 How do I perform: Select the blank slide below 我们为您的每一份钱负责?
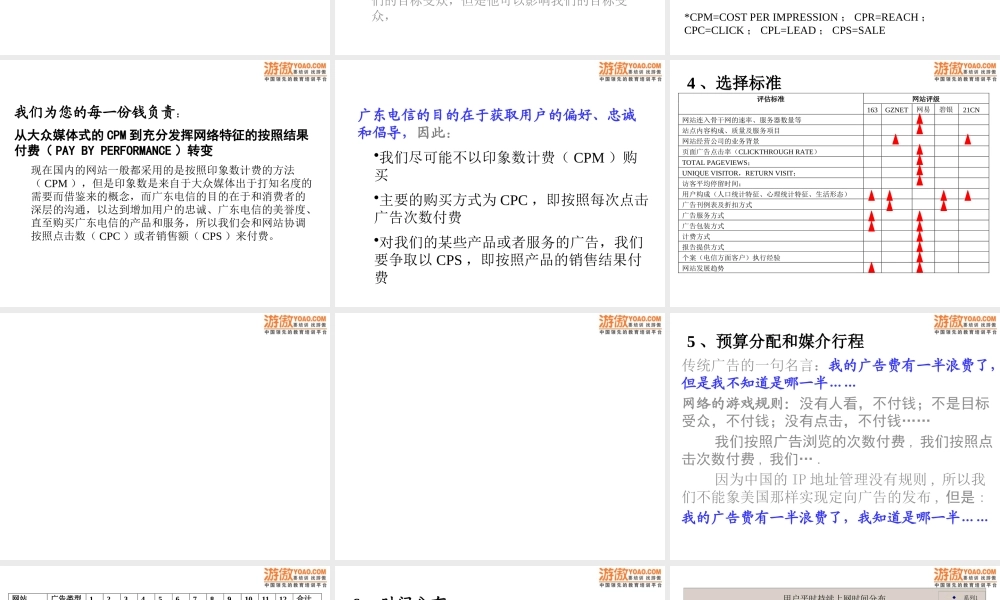[165, 436]
